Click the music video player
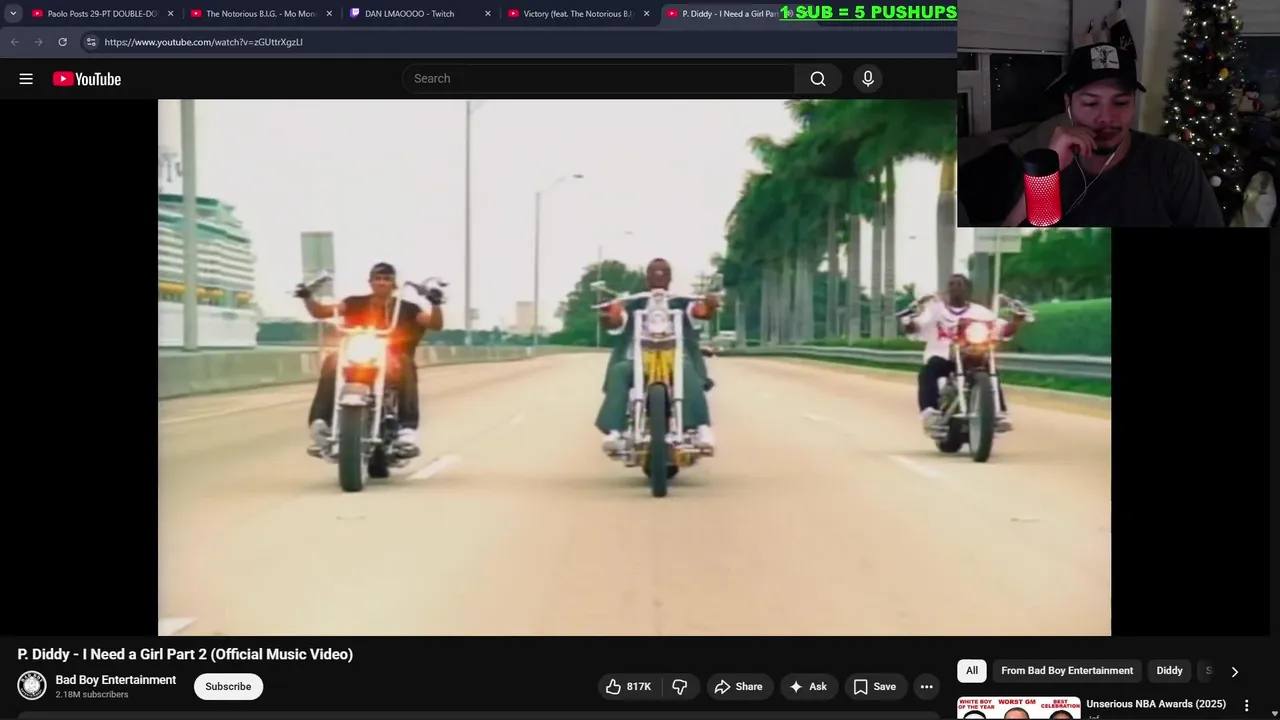This screenshot has width=1280, height=720. [x=634, y=367]
